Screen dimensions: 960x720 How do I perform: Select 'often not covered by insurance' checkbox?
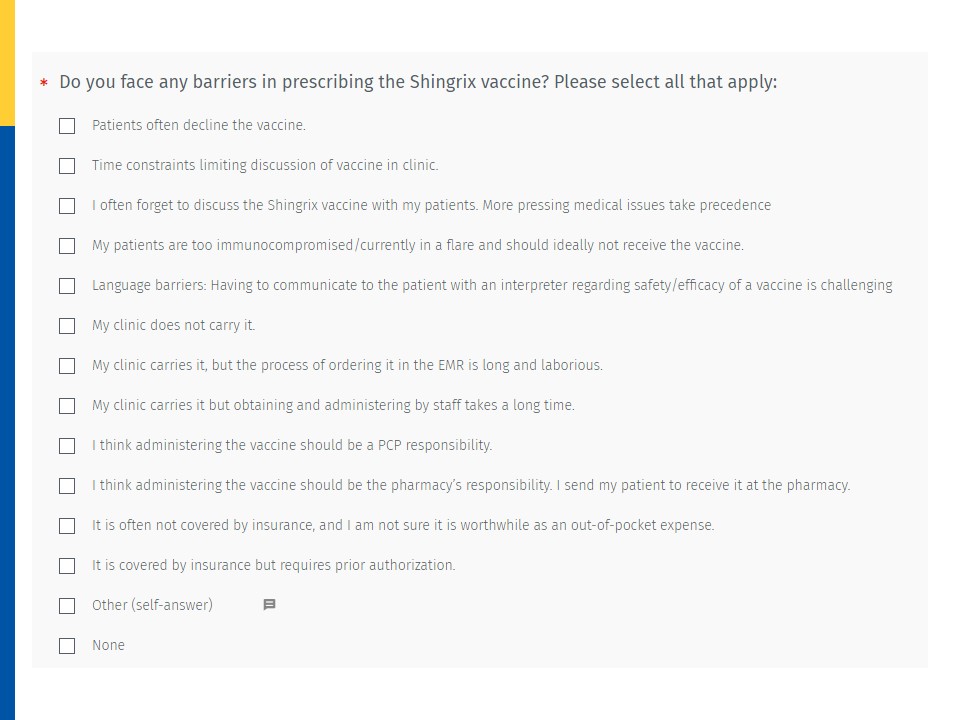click(x=67, y=526)
